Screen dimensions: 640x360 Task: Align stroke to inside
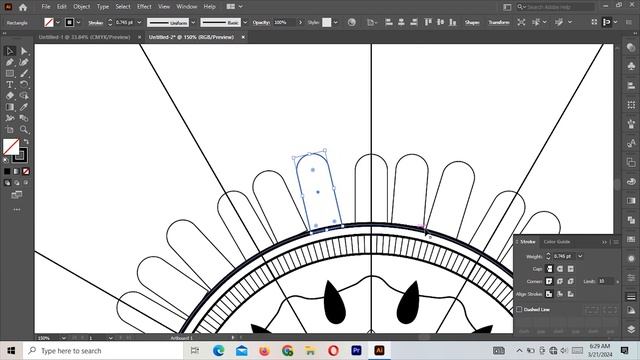pyautogui.click(x=560, y=294)
